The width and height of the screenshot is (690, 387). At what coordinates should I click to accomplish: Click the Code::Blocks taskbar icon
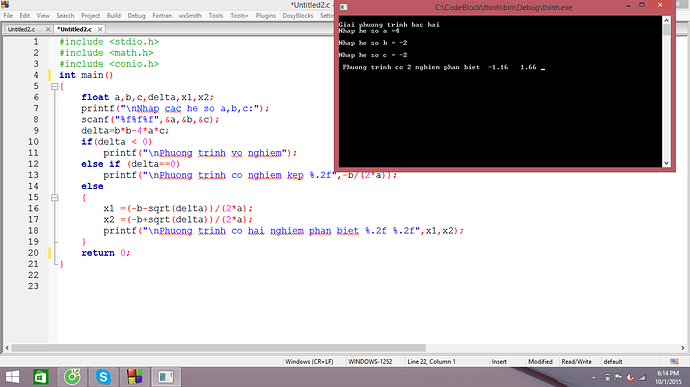135,377
